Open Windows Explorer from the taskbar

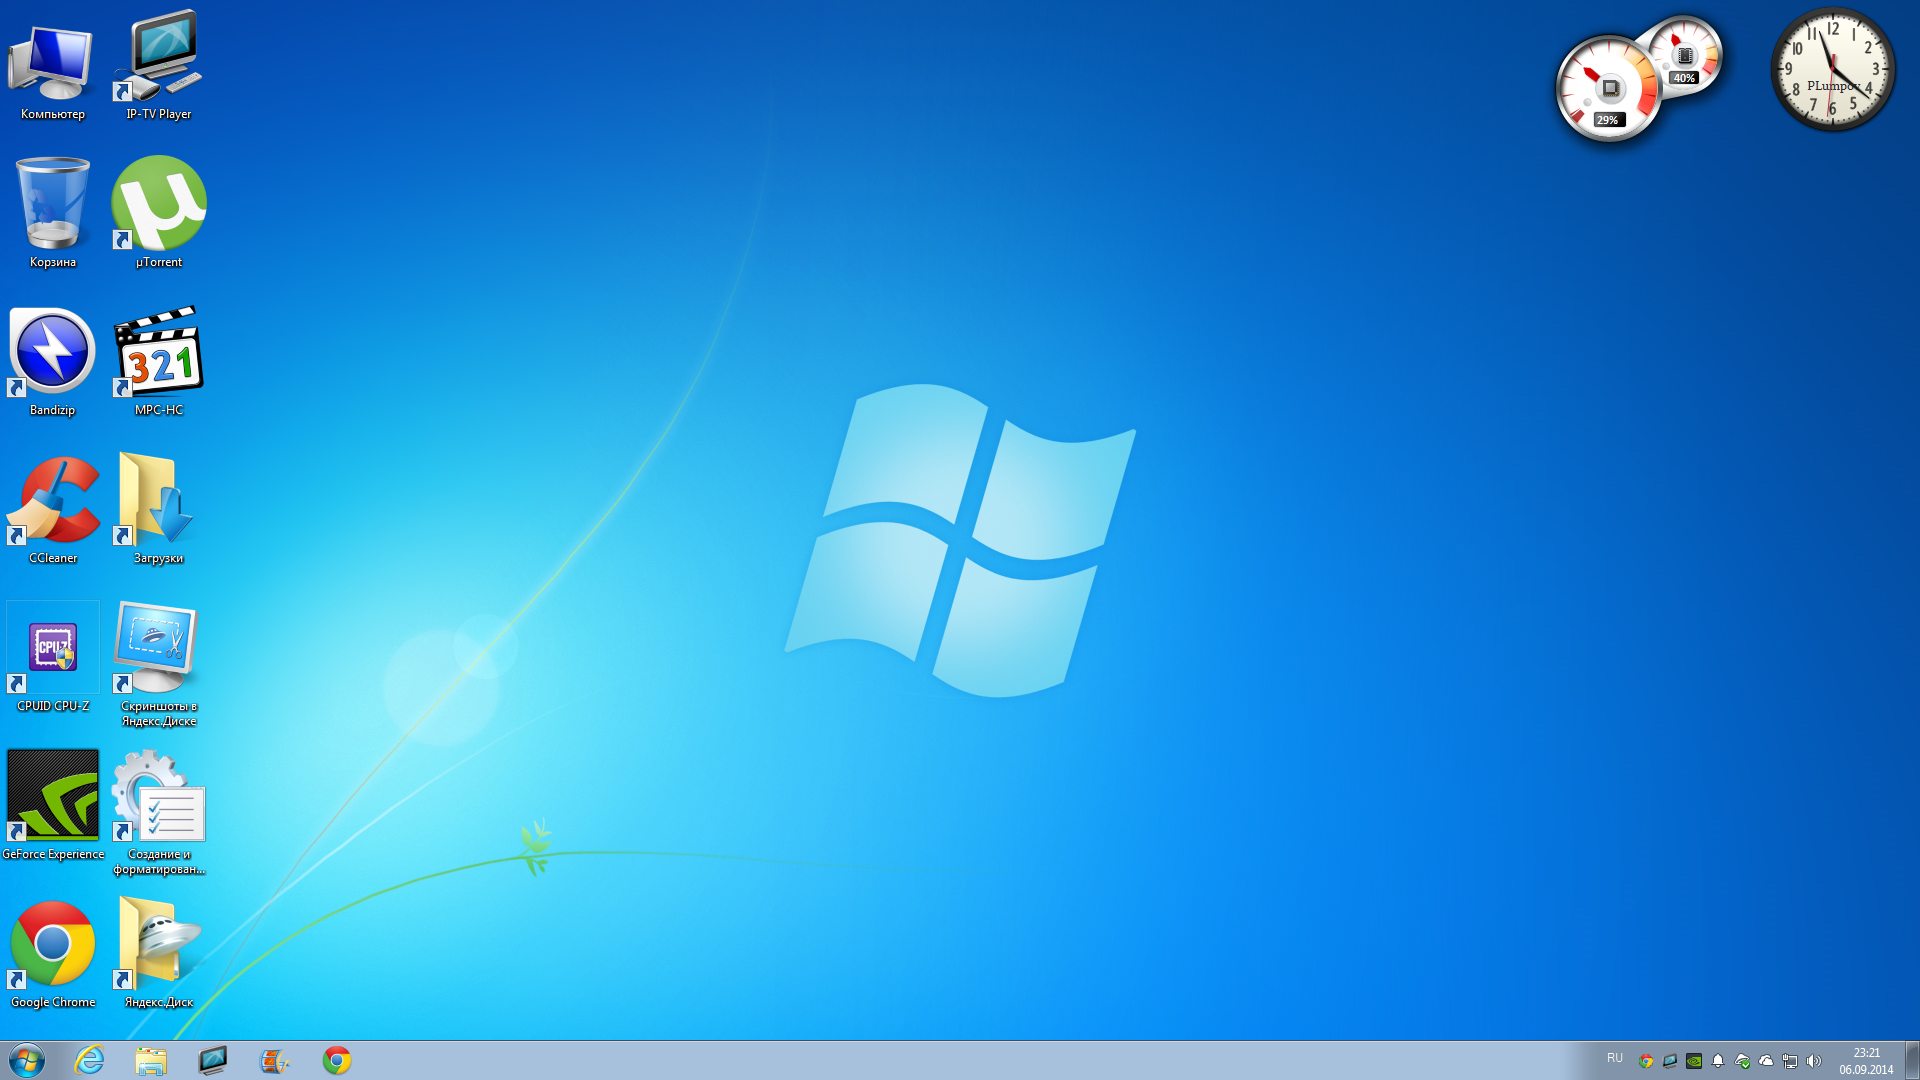point(151,1060)
